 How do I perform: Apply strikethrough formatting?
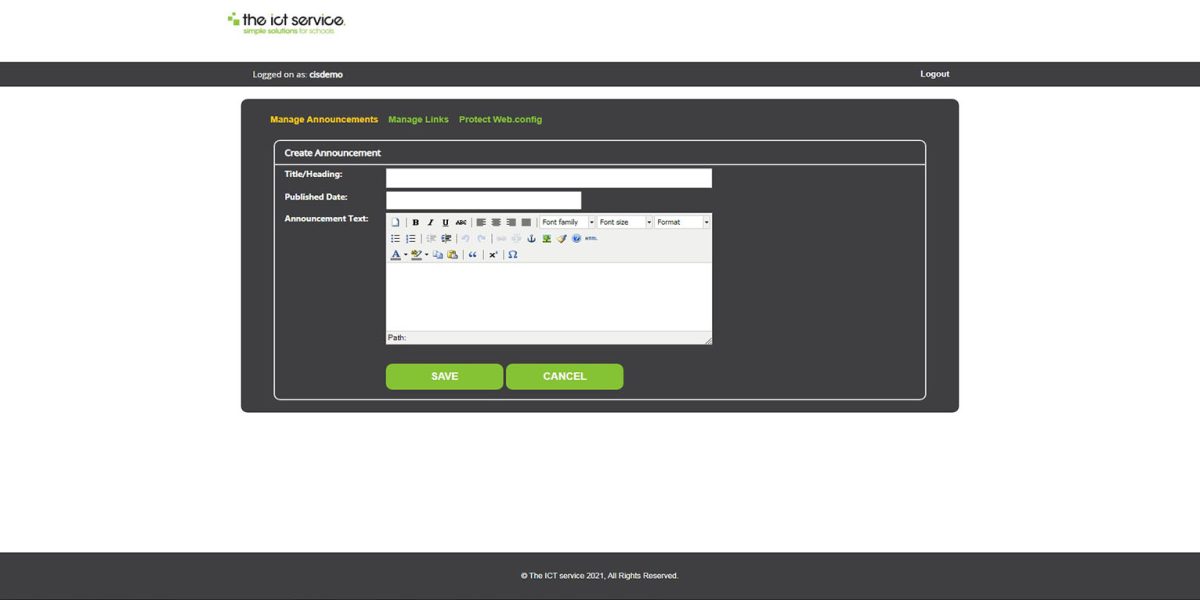tap(462, 222)
